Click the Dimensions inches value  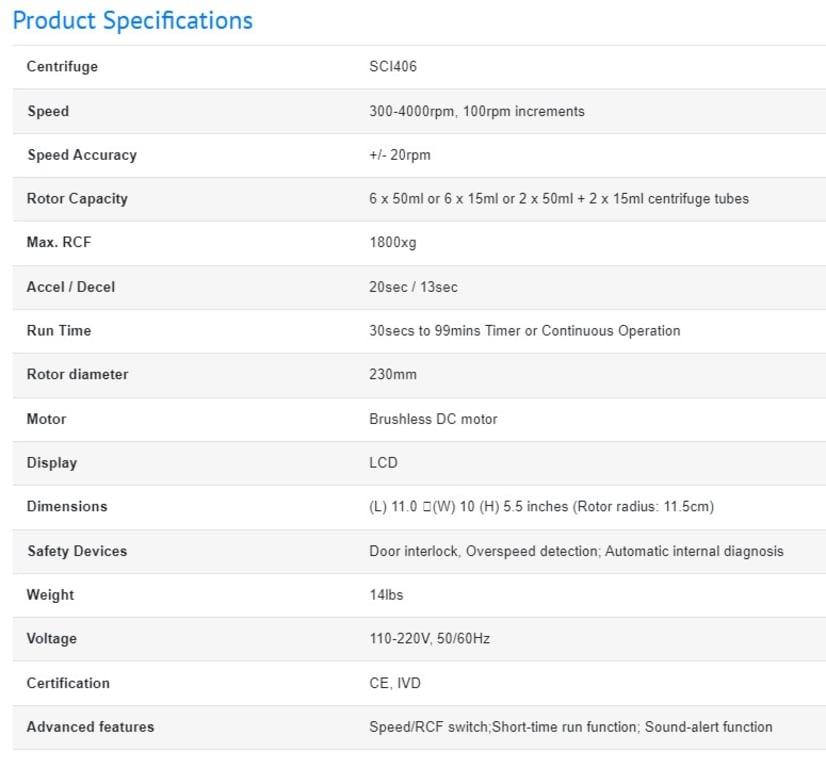[x=541, y=507]
